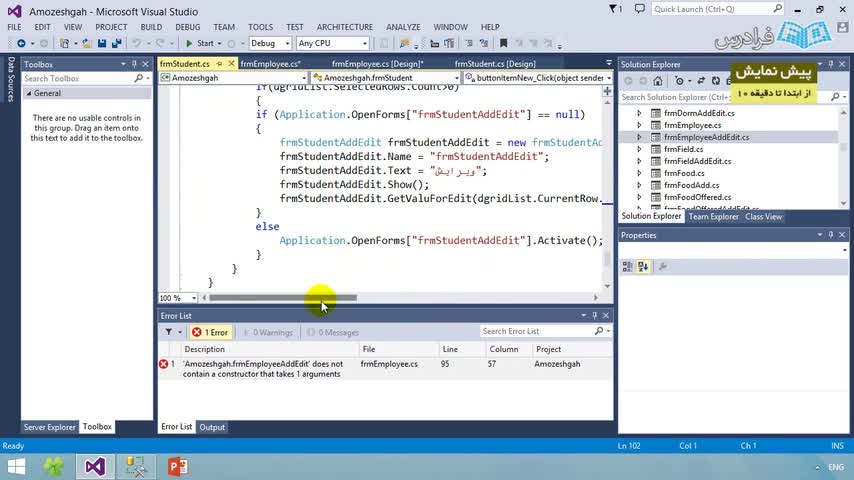Viewport: 854px width, 480px height.
Task: Click Solution Explorer Home icon
Action: coord(658,81)
